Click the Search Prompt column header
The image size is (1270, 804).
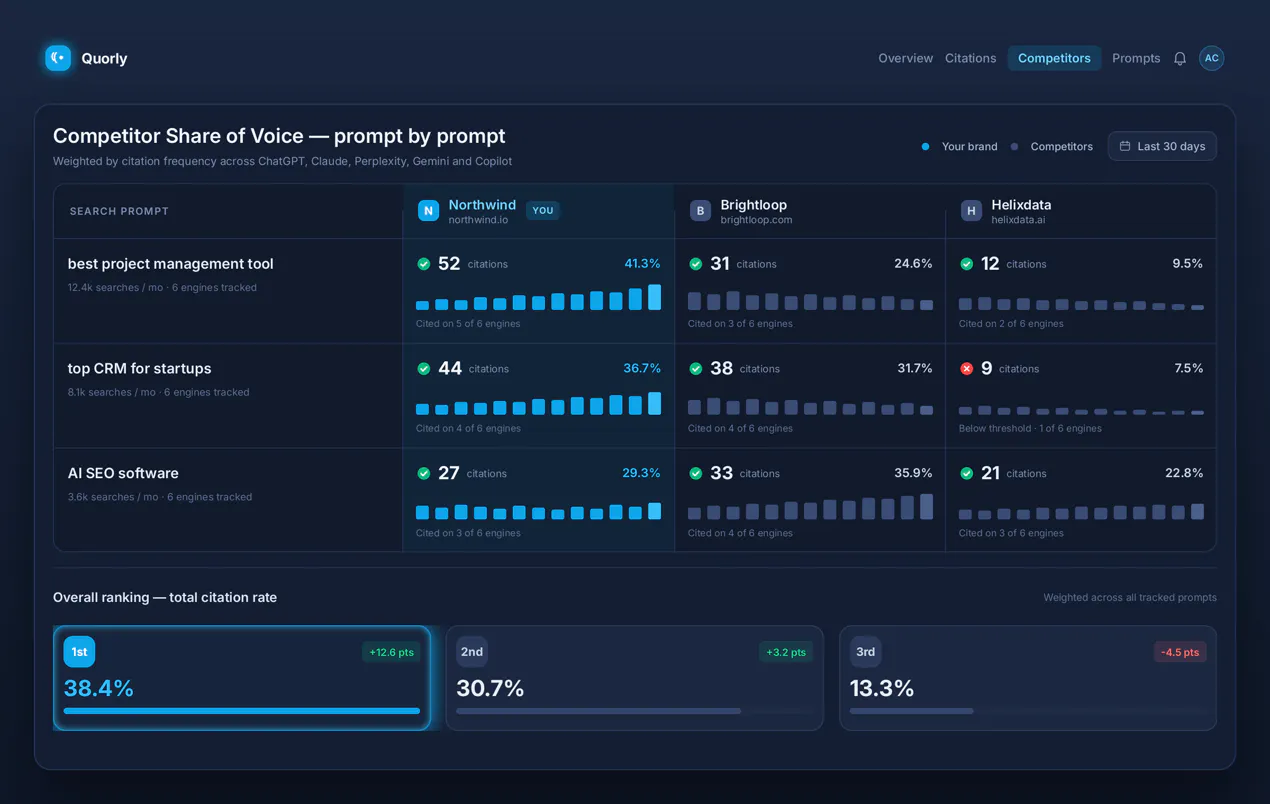pos(119,211)
